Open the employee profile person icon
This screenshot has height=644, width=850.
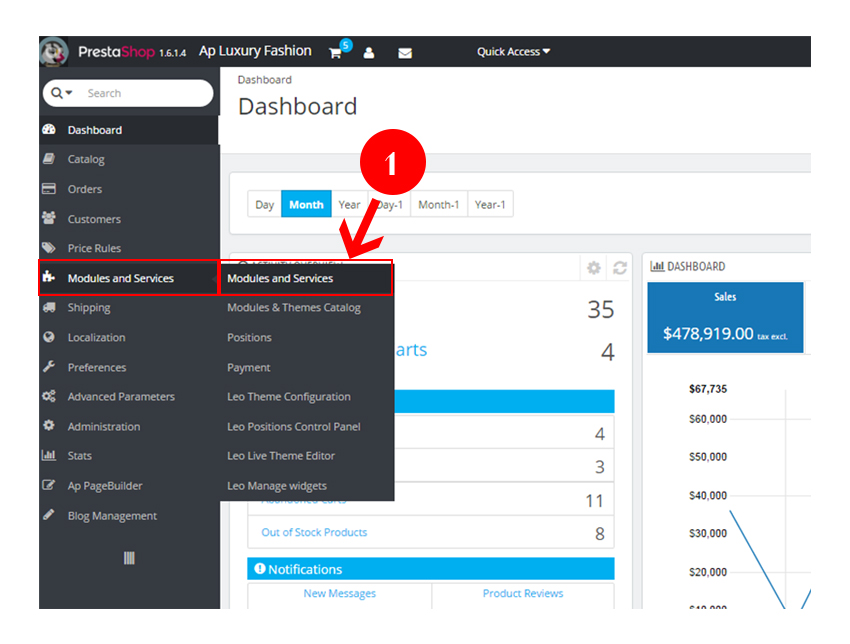(369, 53)
